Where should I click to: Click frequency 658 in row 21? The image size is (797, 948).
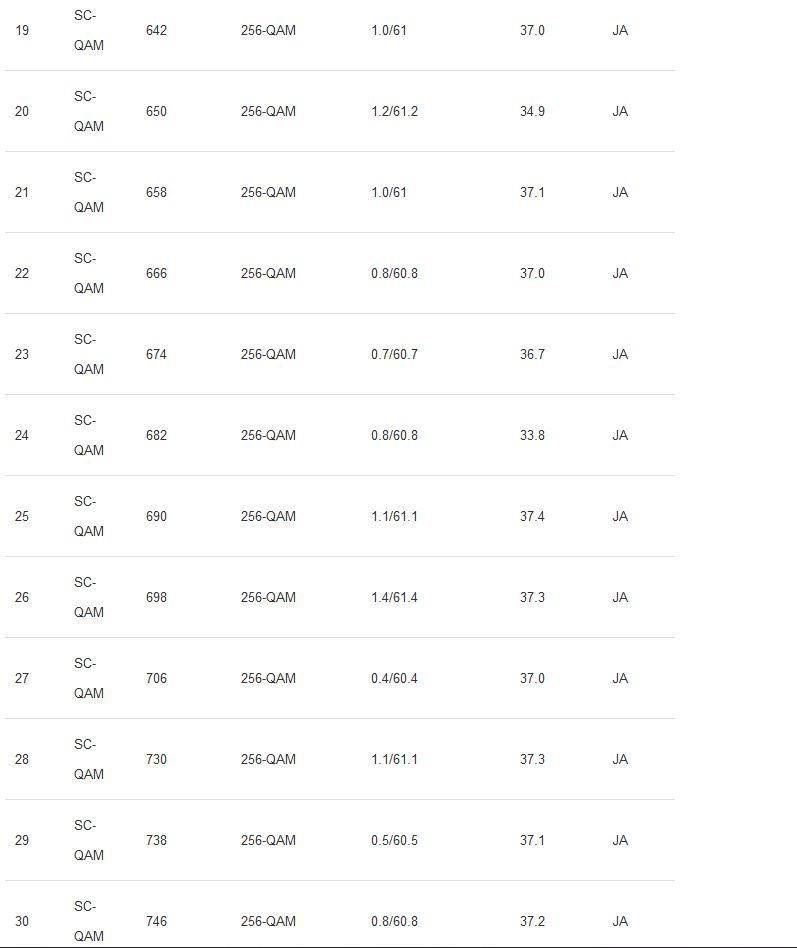click(156, 192)
